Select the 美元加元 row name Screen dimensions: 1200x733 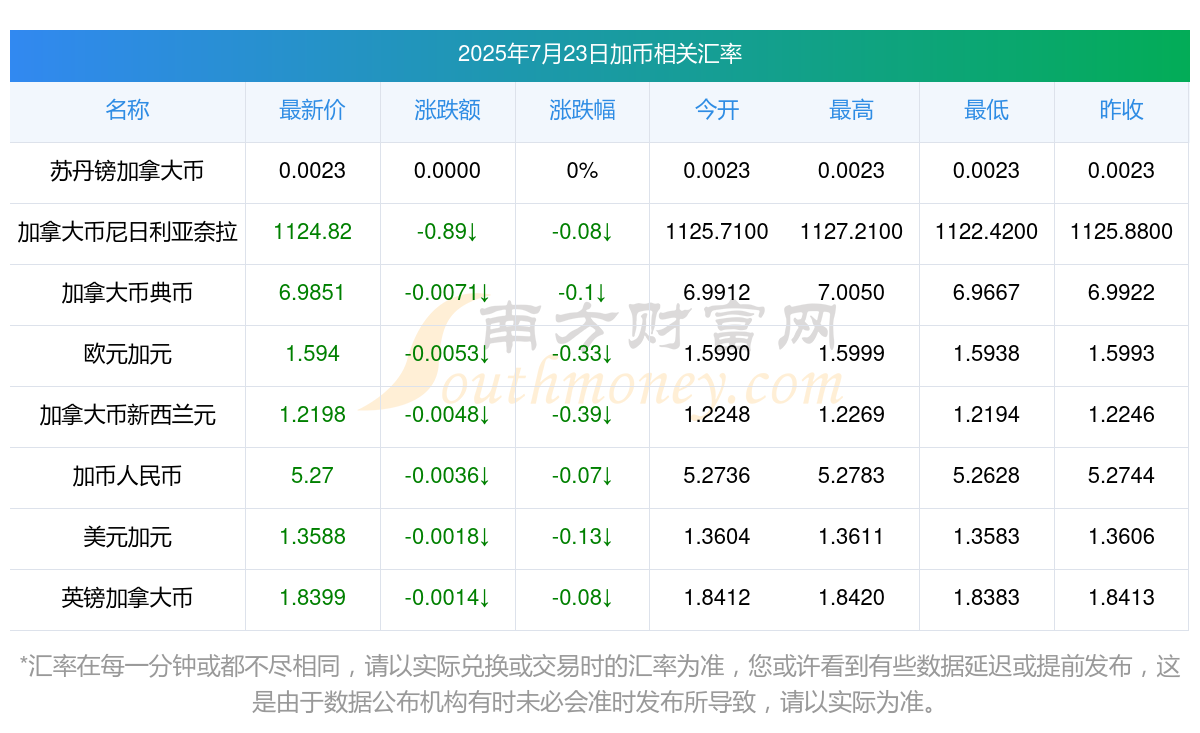click(x=127, y=537)
